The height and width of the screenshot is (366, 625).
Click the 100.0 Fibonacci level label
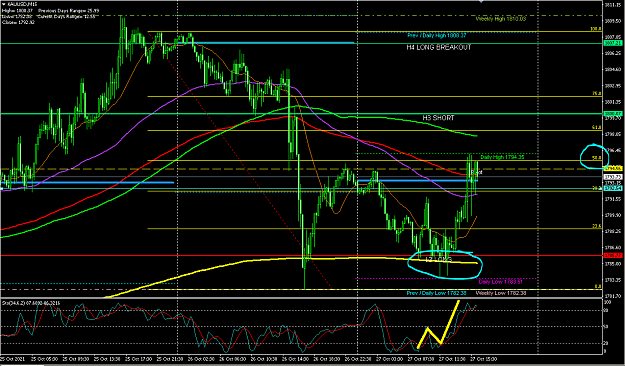(595, 29)
